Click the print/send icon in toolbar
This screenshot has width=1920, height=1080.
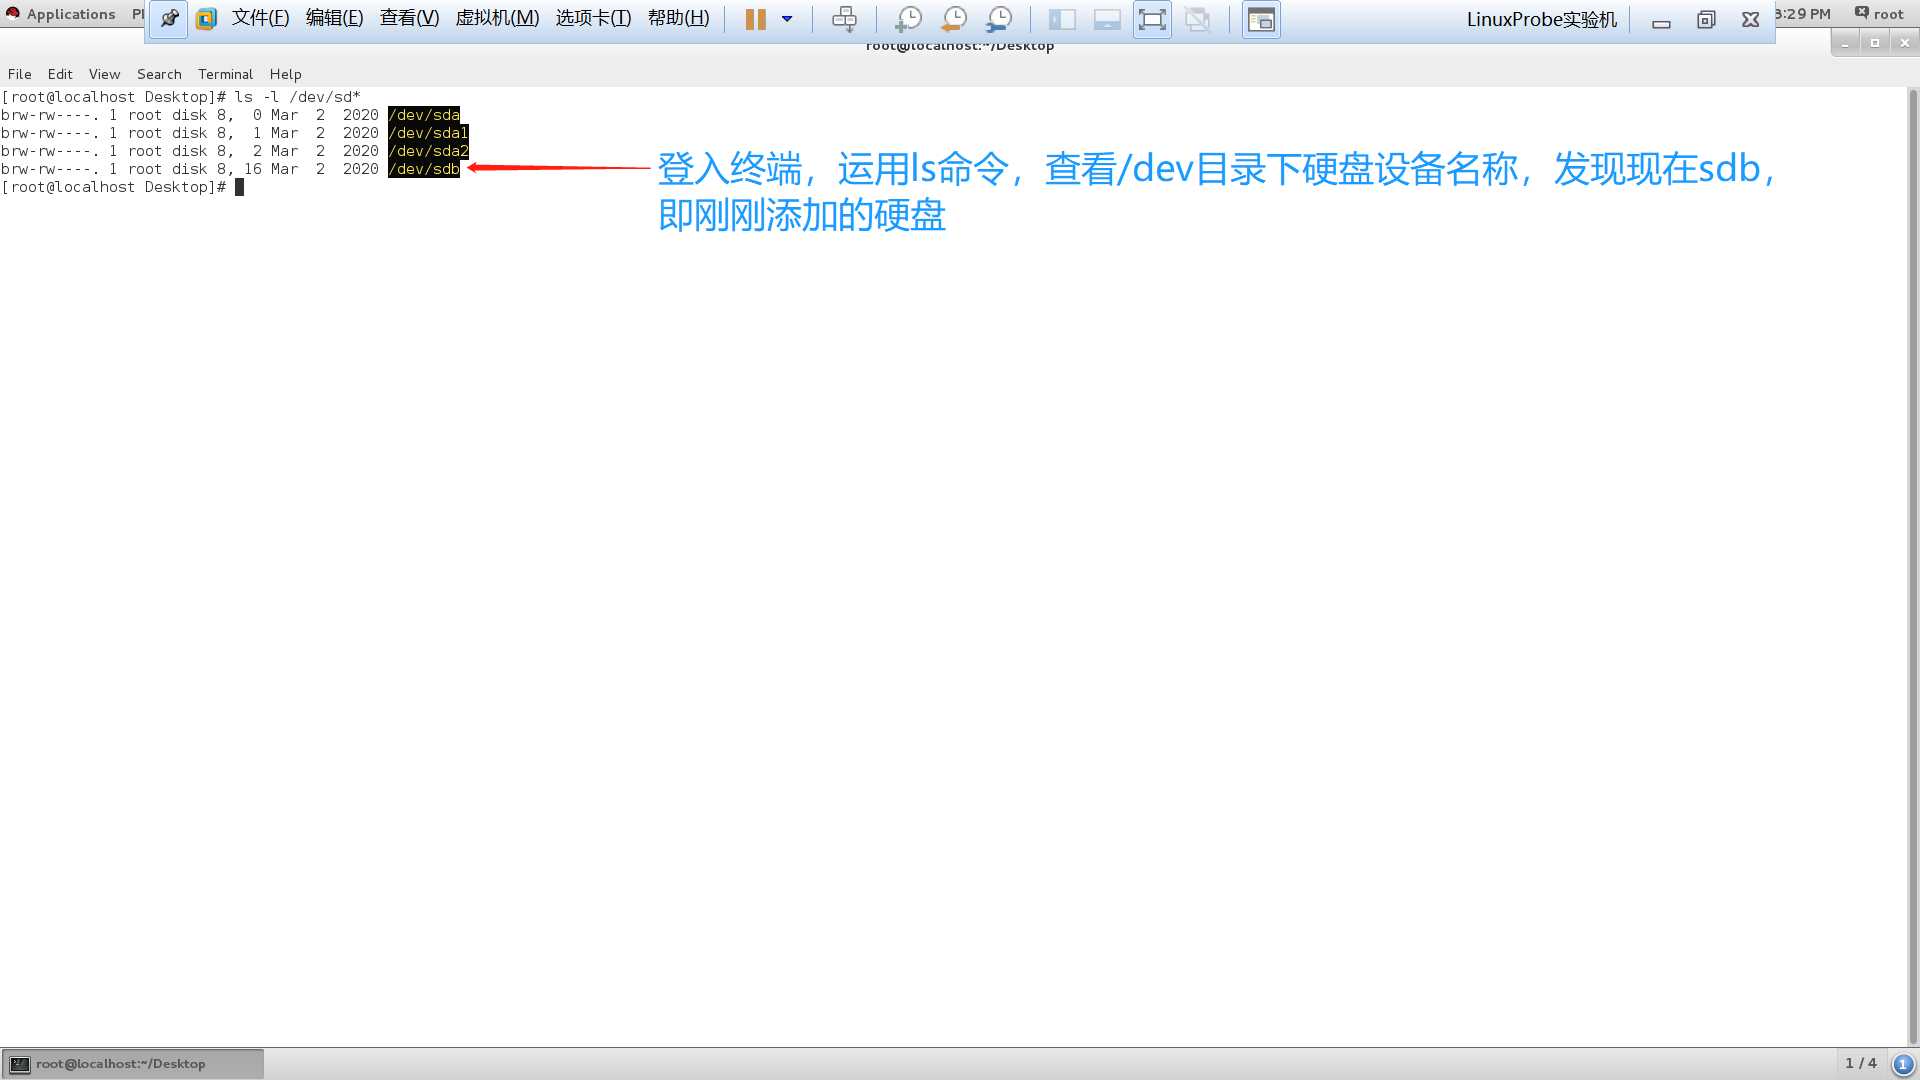pos(844,18)
